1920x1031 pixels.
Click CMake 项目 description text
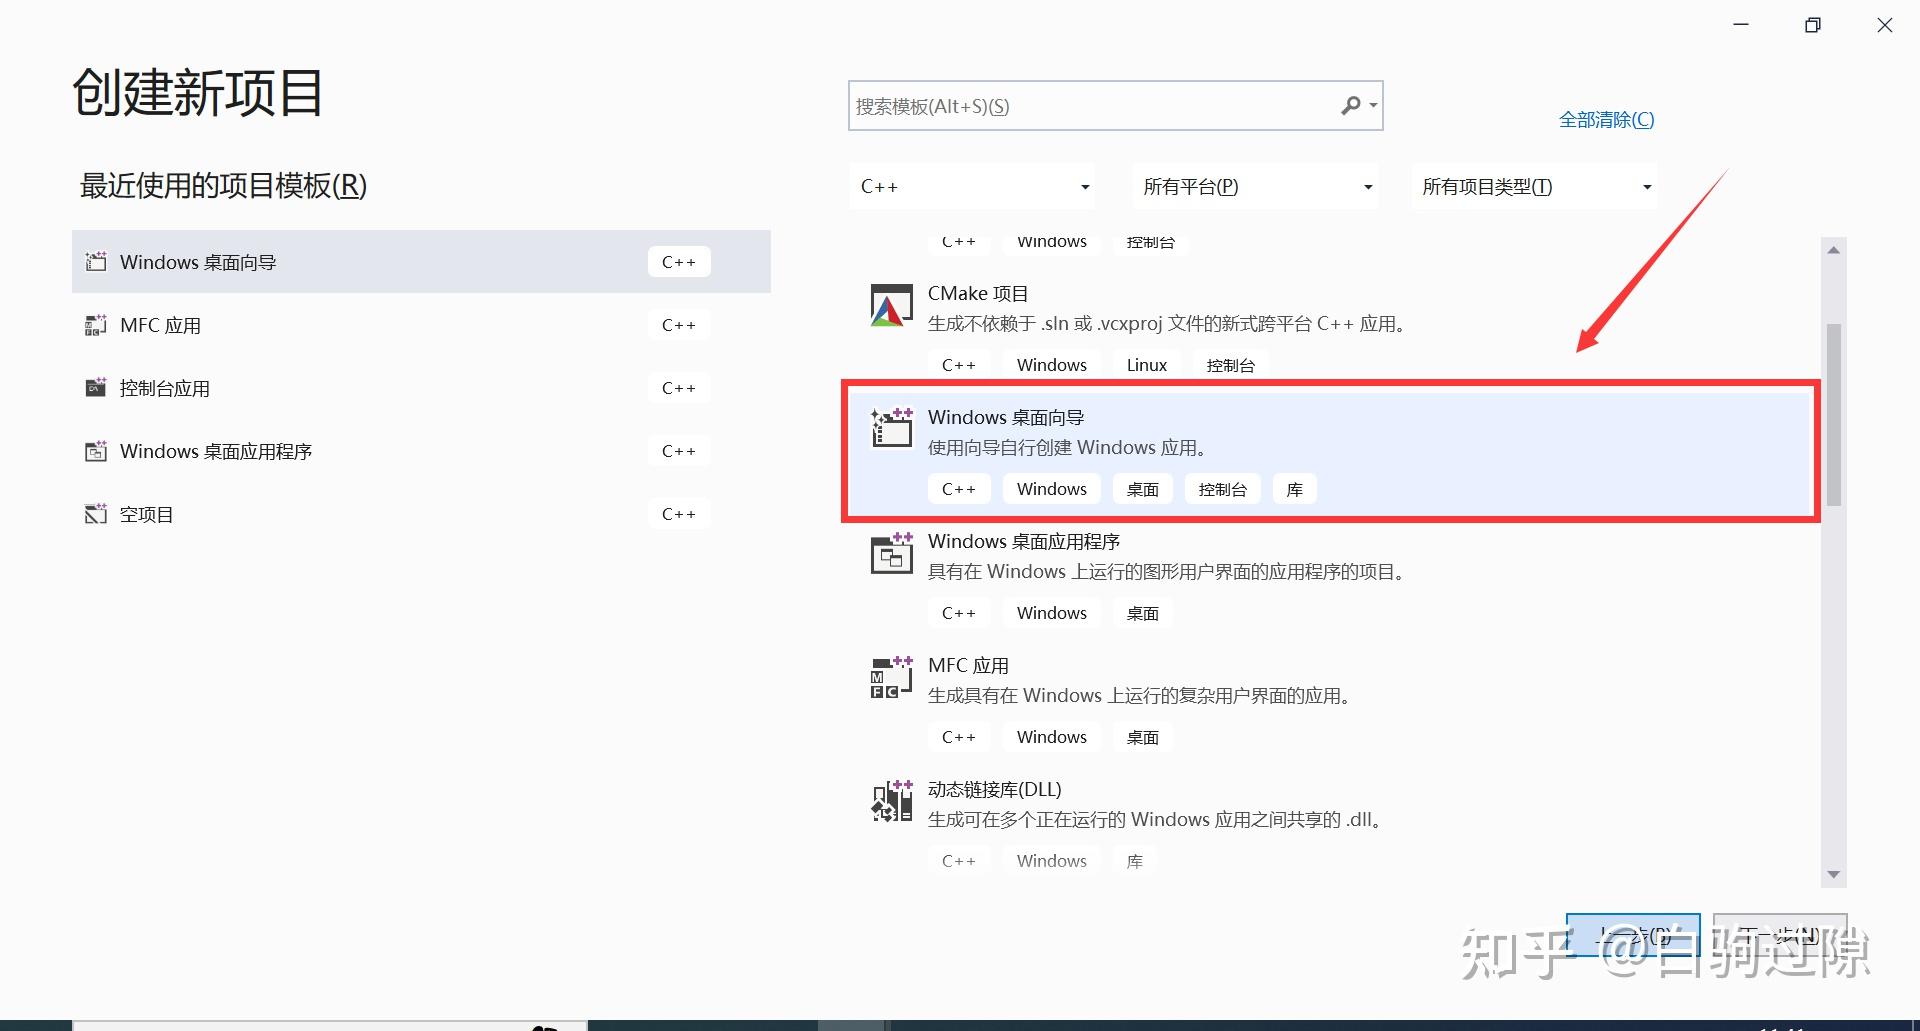1168,324
